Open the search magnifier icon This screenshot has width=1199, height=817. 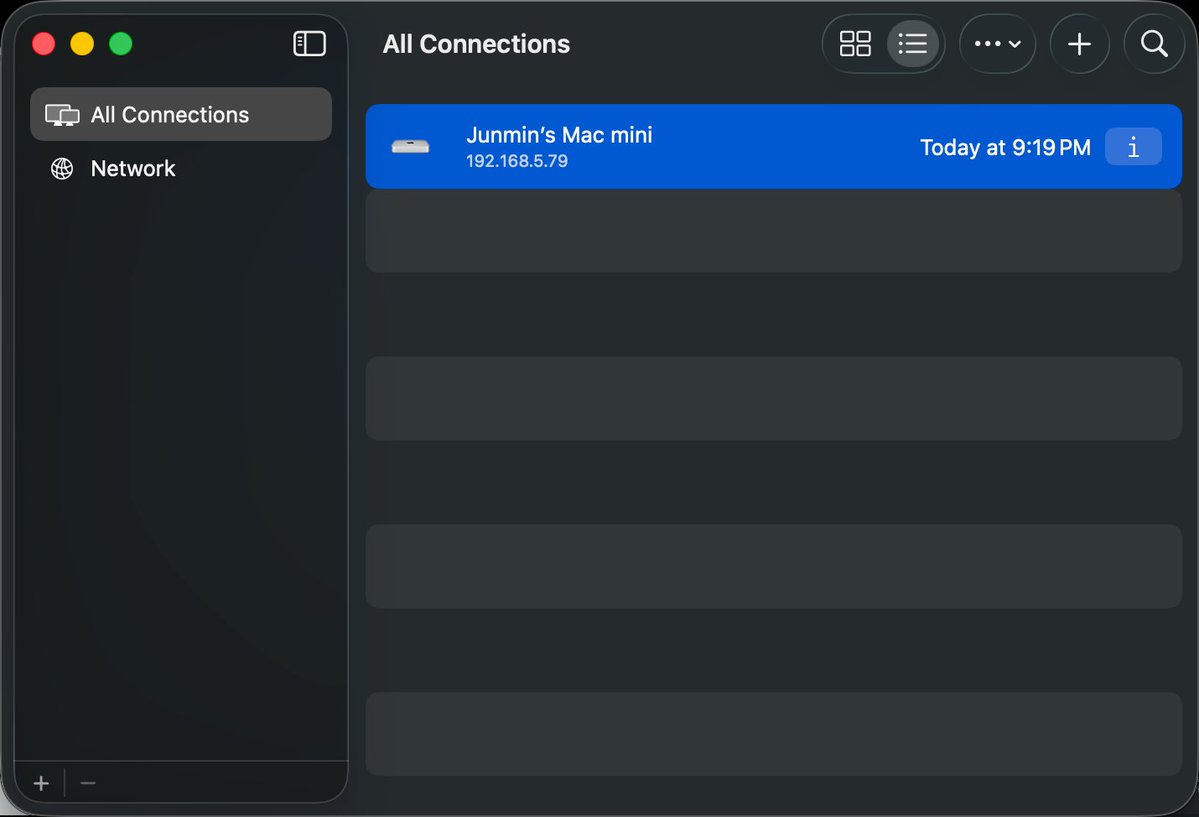[x=1154, y=44]
